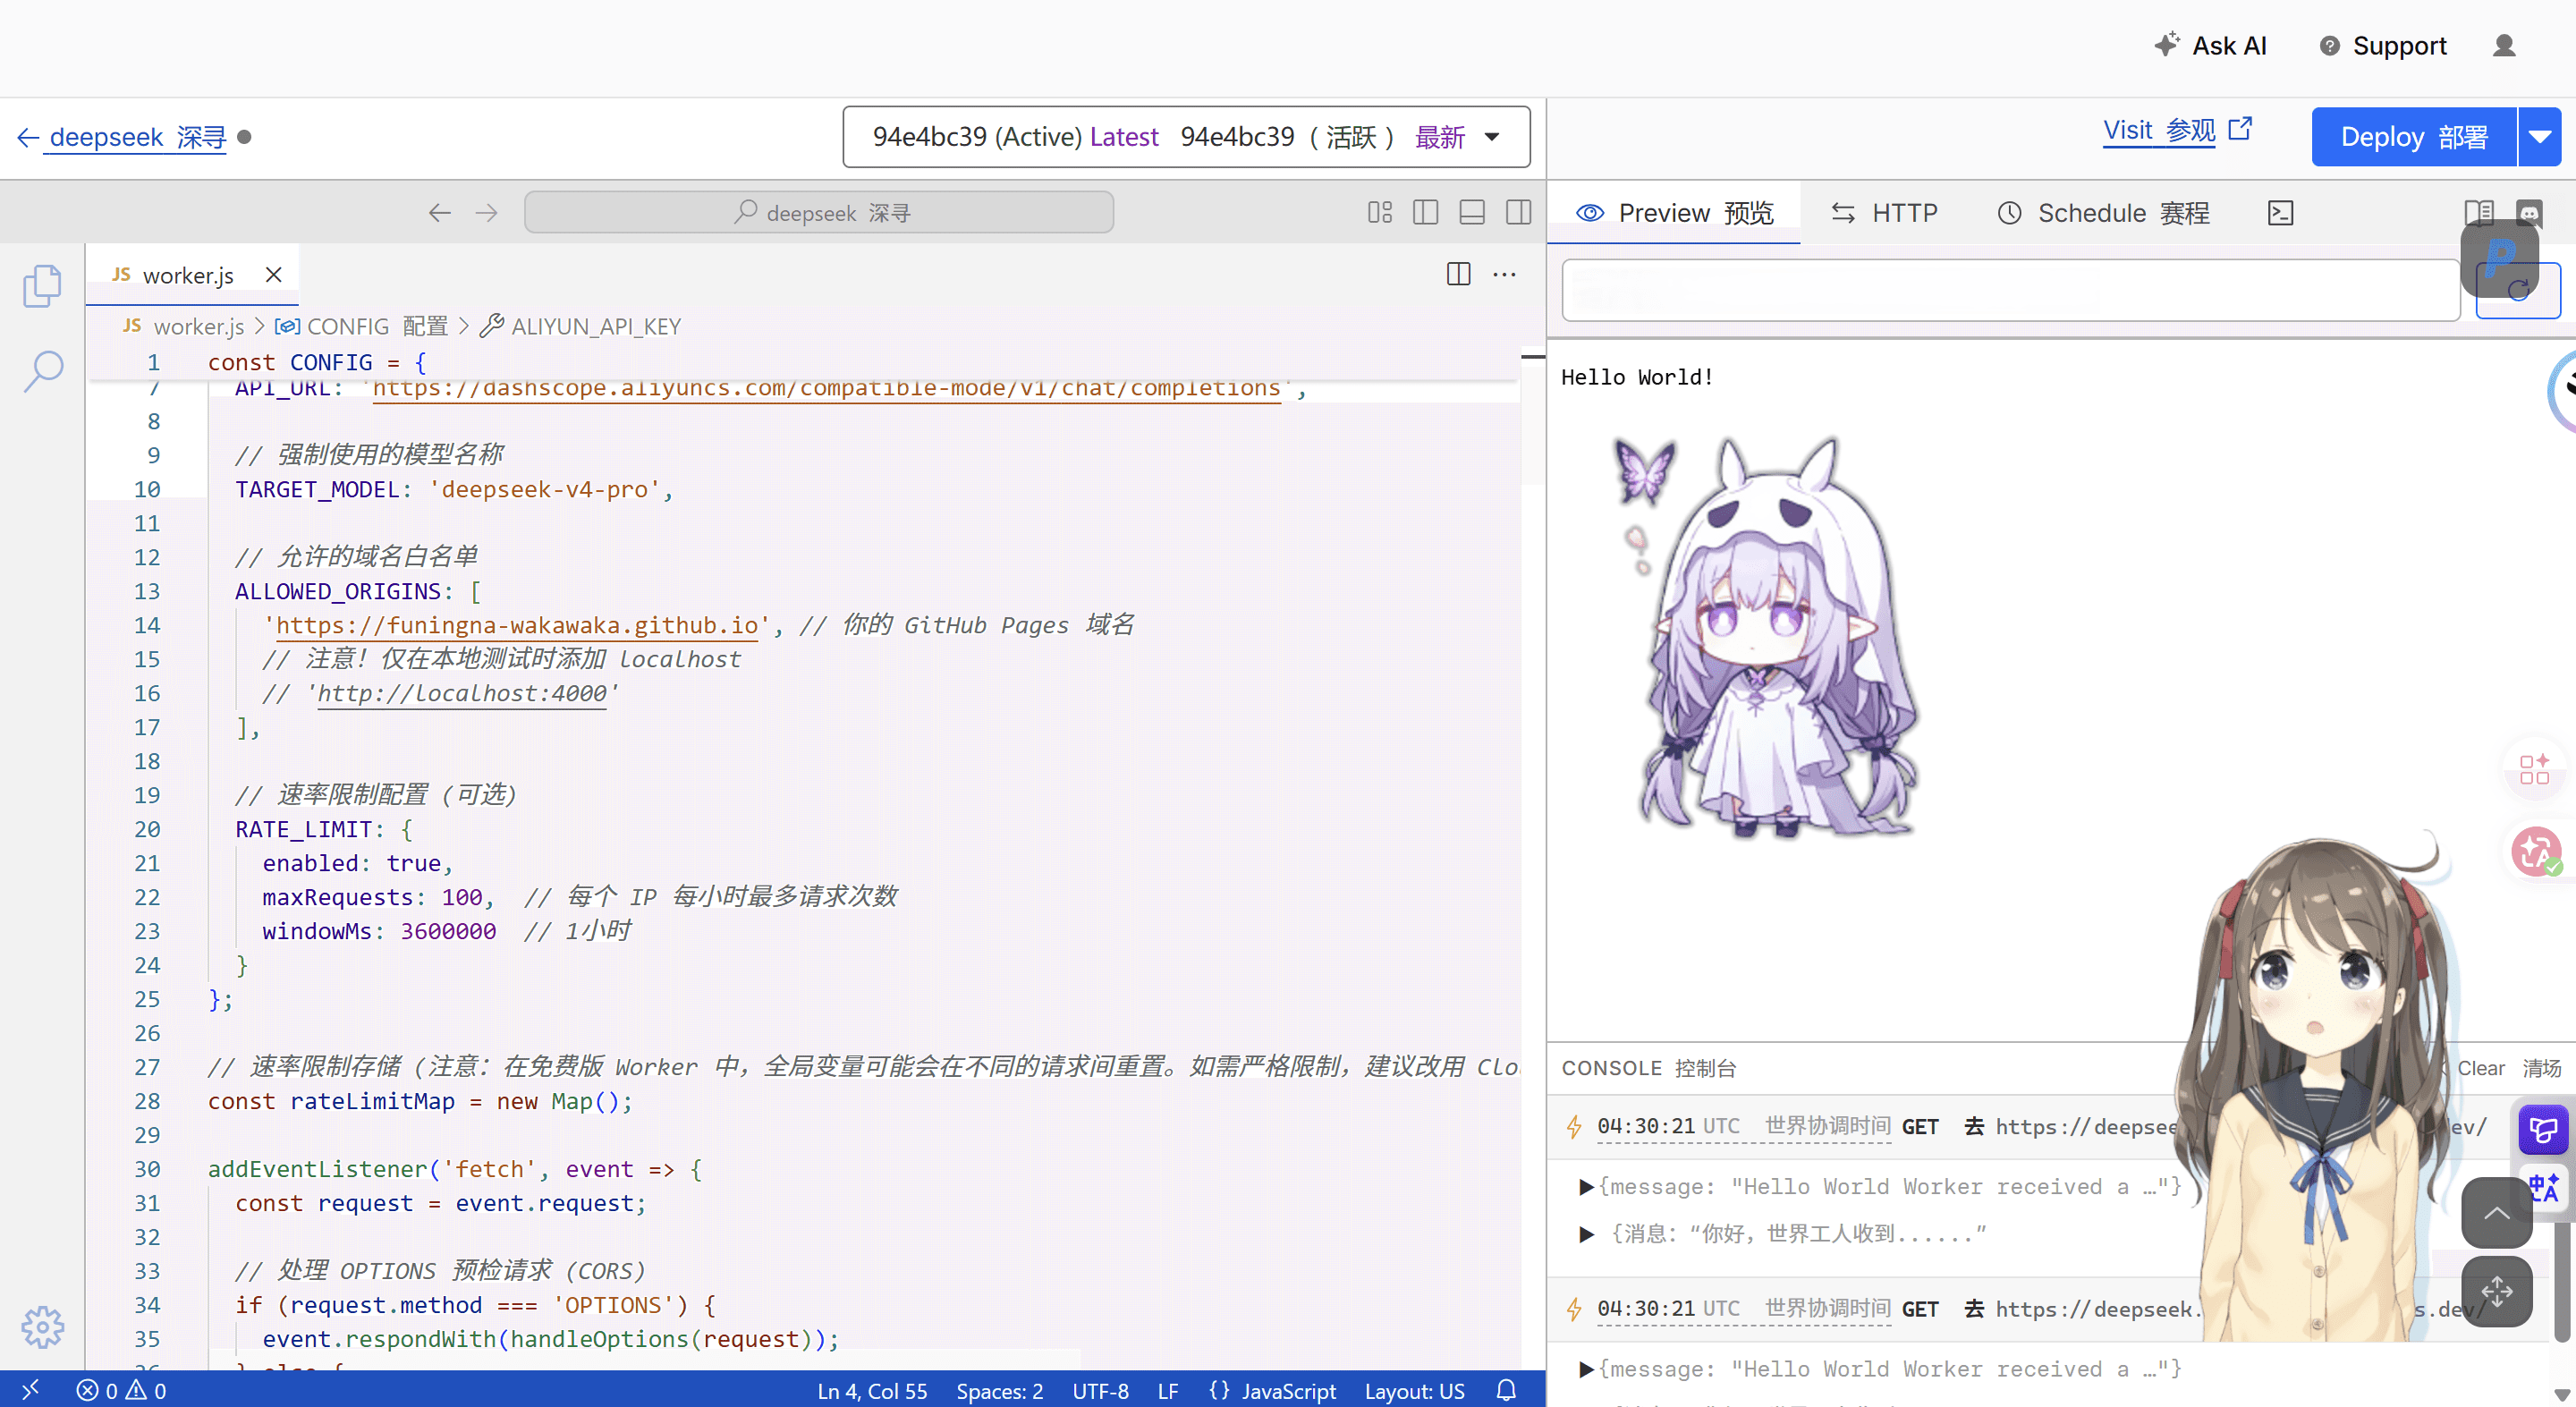Open the funingna-wakawaka.github.io URL in code
Screen dimensions: 2576x1407
(x=516, y=626)
